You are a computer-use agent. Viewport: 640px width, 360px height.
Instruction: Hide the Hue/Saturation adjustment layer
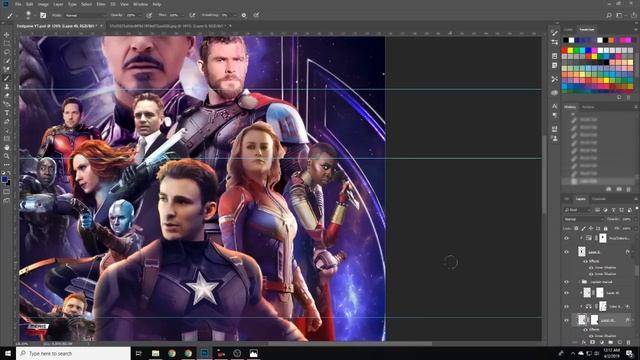(567, 238)
